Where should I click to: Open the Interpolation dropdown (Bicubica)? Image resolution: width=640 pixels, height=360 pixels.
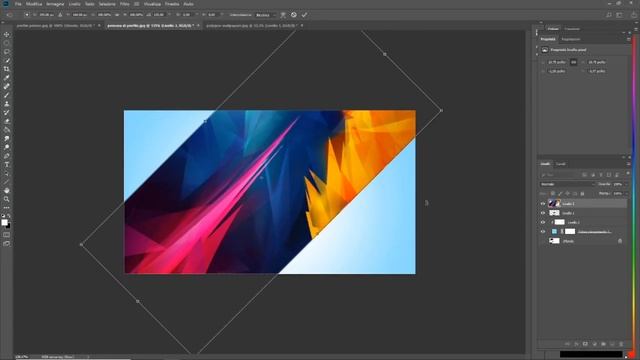click(x=265, y=15)
